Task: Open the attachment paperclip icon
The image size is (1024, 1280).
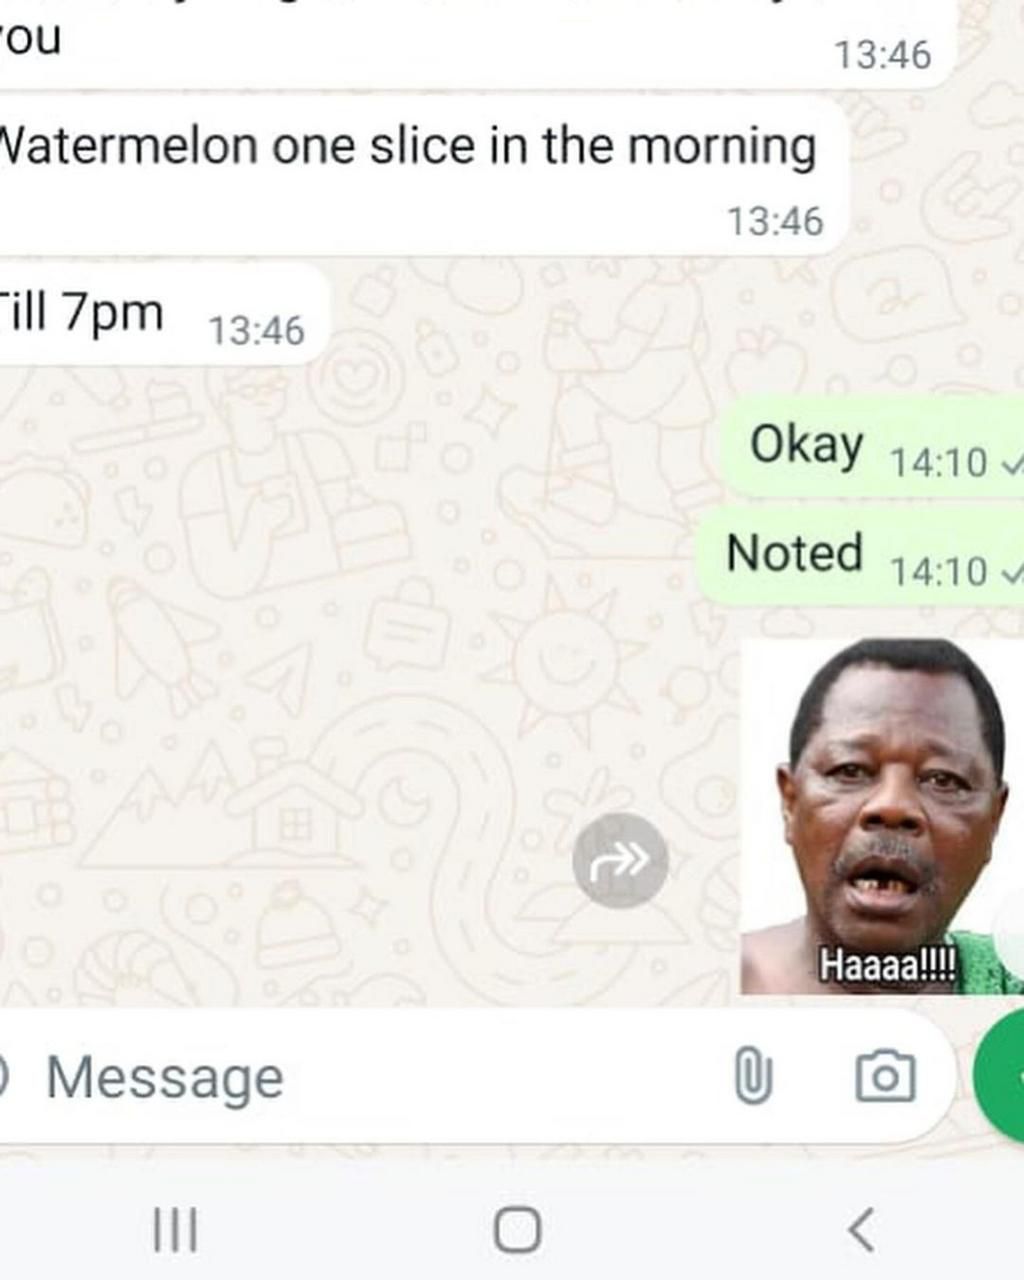Action: click(x=753, y=1076)
